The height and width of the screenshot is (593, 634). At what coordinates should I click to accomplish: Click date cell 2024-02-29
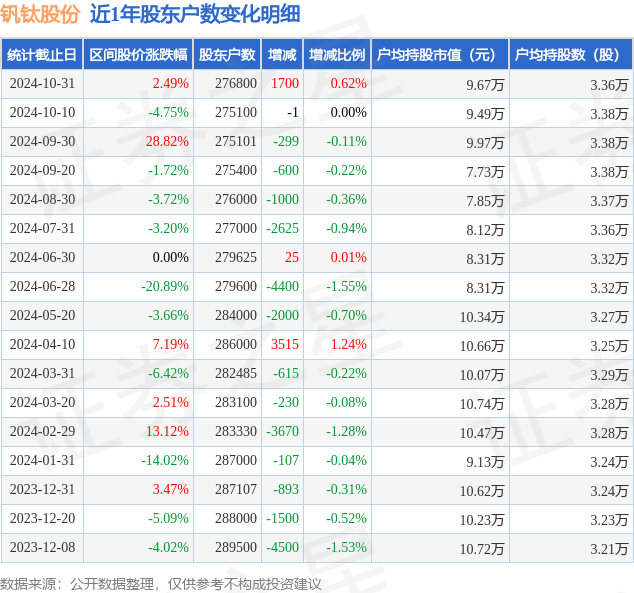point(42,431)
